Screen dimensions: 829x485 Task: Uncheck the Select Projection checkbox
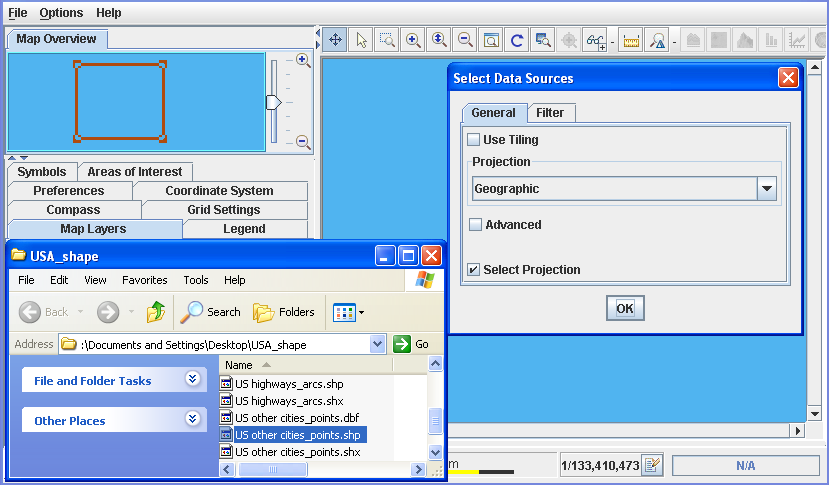pyautogui.click(x=474, y=270)
